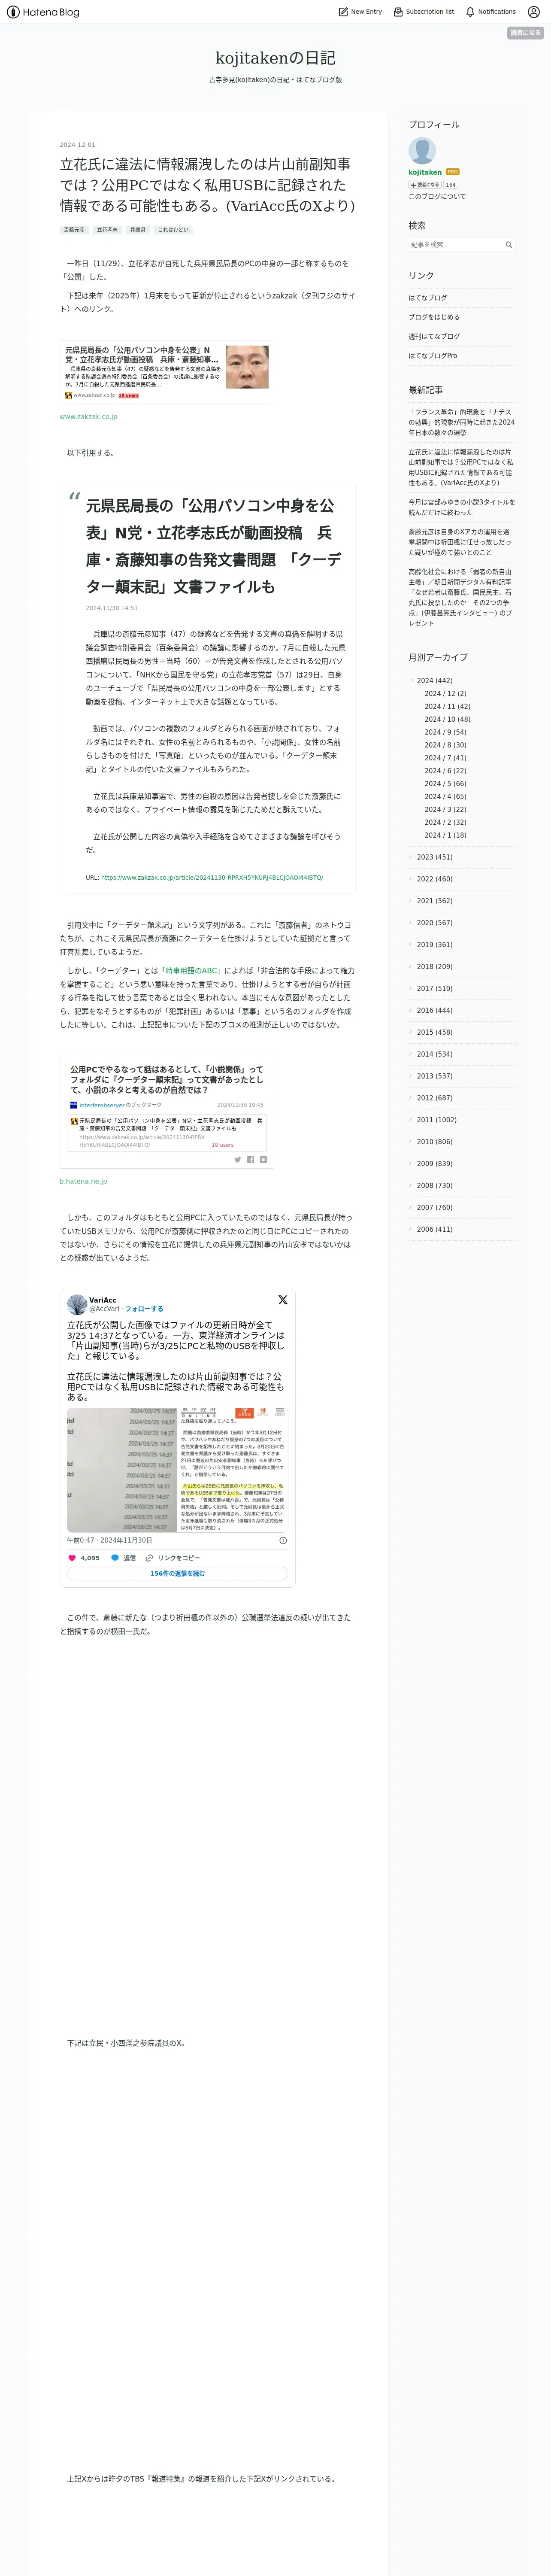Open the zakzak link card thumbnail photo
This screenshot has width=551, height=2576.
(x=247, y=367)
